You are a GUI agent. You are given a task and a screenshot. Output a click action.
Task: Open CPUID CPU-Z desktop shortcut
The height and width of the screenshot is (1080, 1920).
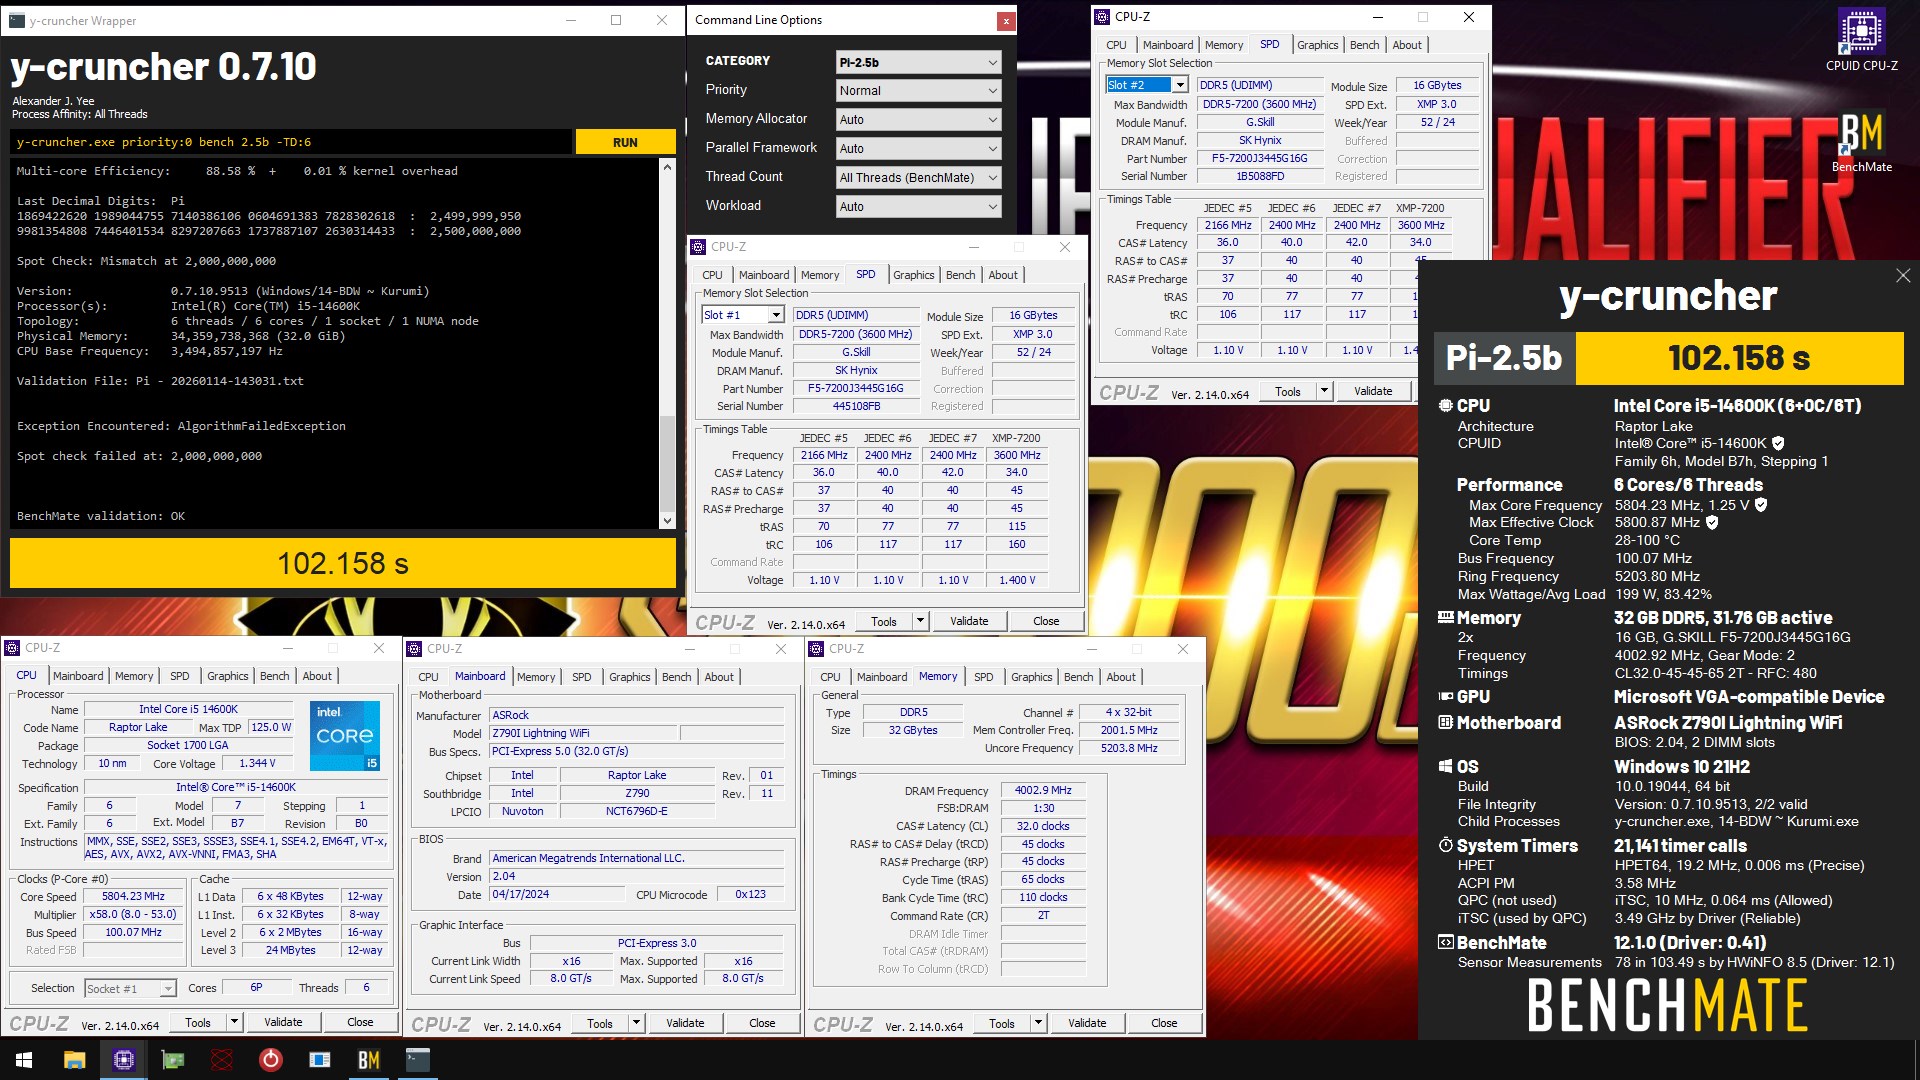click(x=1861, y=40)
